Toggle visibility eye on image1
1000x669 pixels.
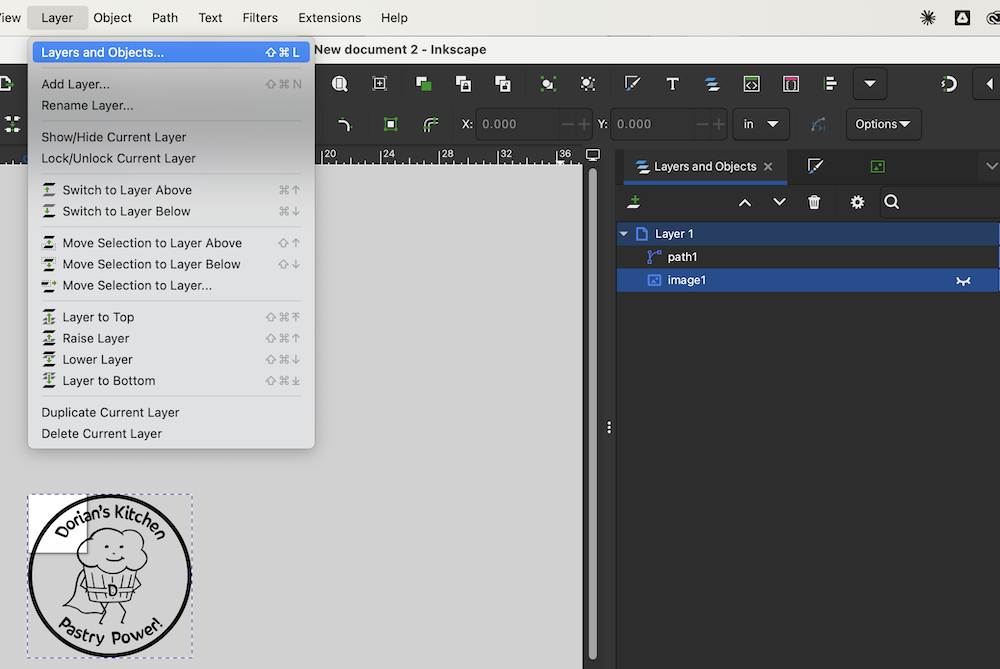[x=963, y=281]
